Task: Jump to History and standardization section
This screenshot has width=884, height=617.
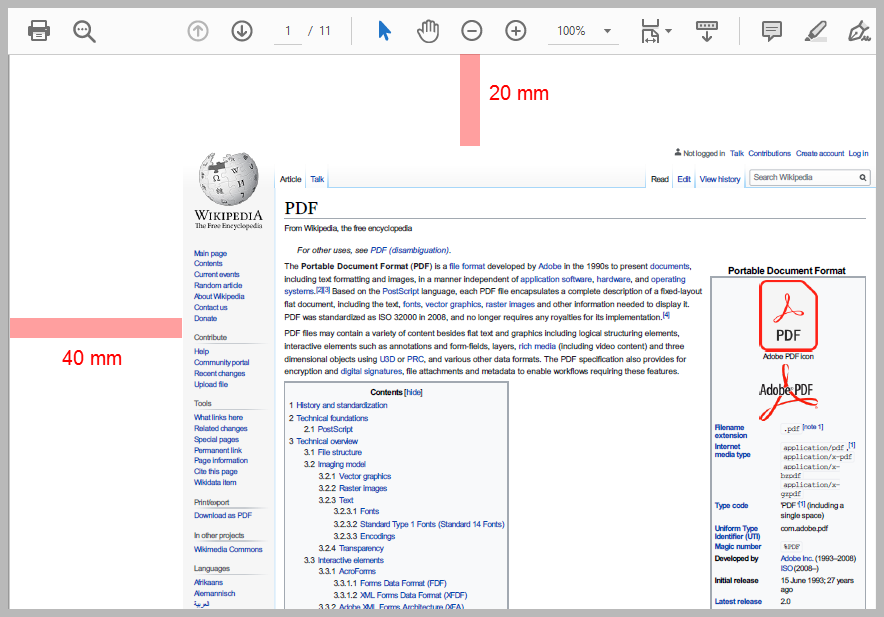Action: [342, 406]
